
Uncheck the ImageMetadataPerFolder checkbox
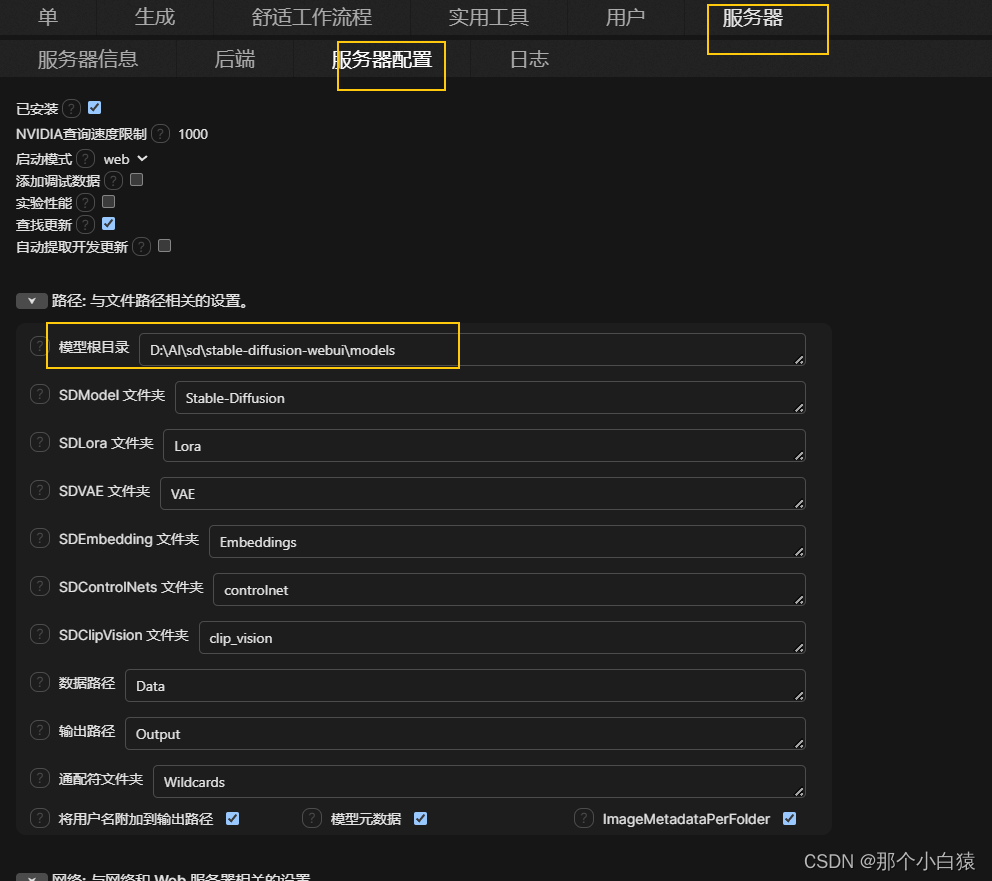pyautogui.click(x=790, y=818)
